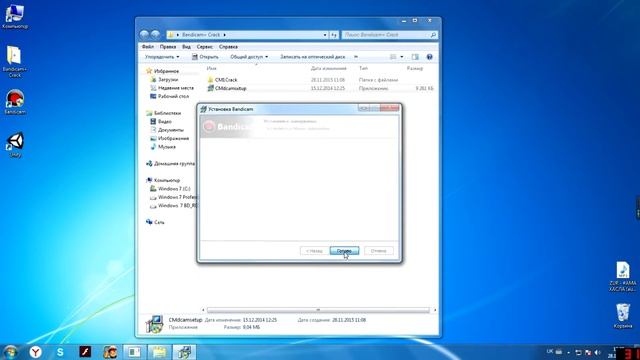Open the Windows Start button
Screen dimensions: 640x360
(x=10, y=352)
